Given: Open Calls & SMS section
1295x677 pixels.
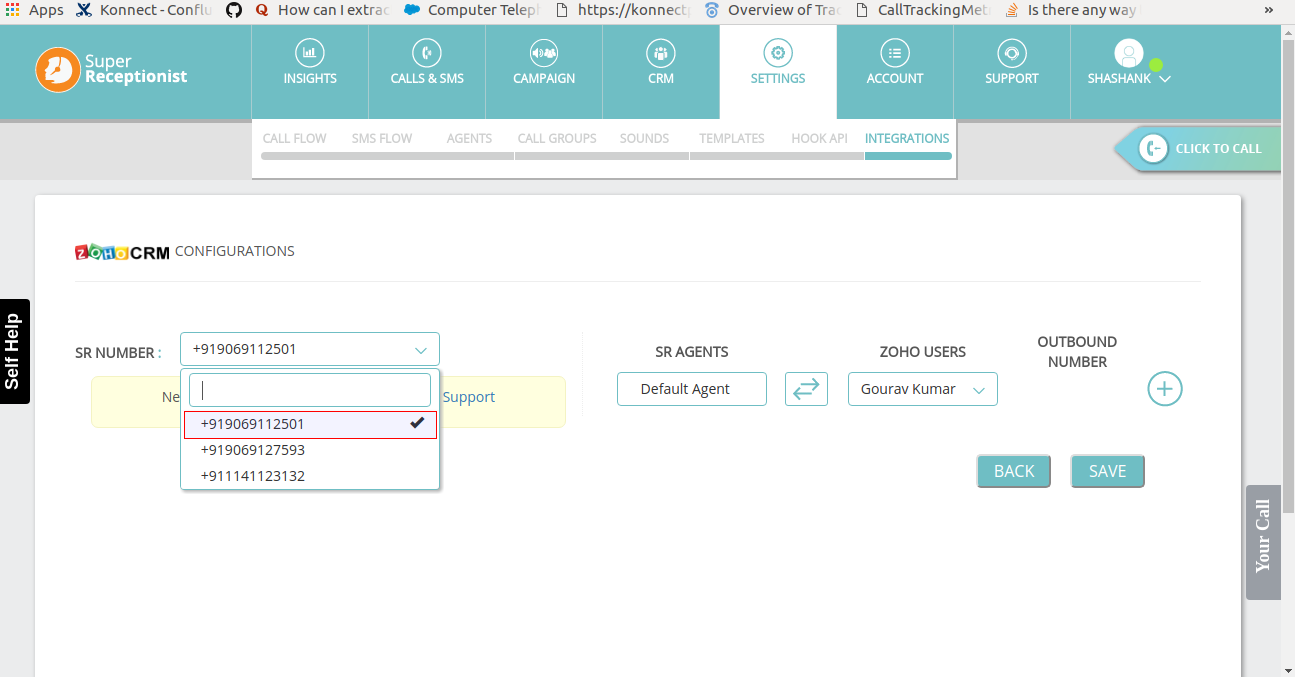Looking at the screenshot, I should (427, 72).
